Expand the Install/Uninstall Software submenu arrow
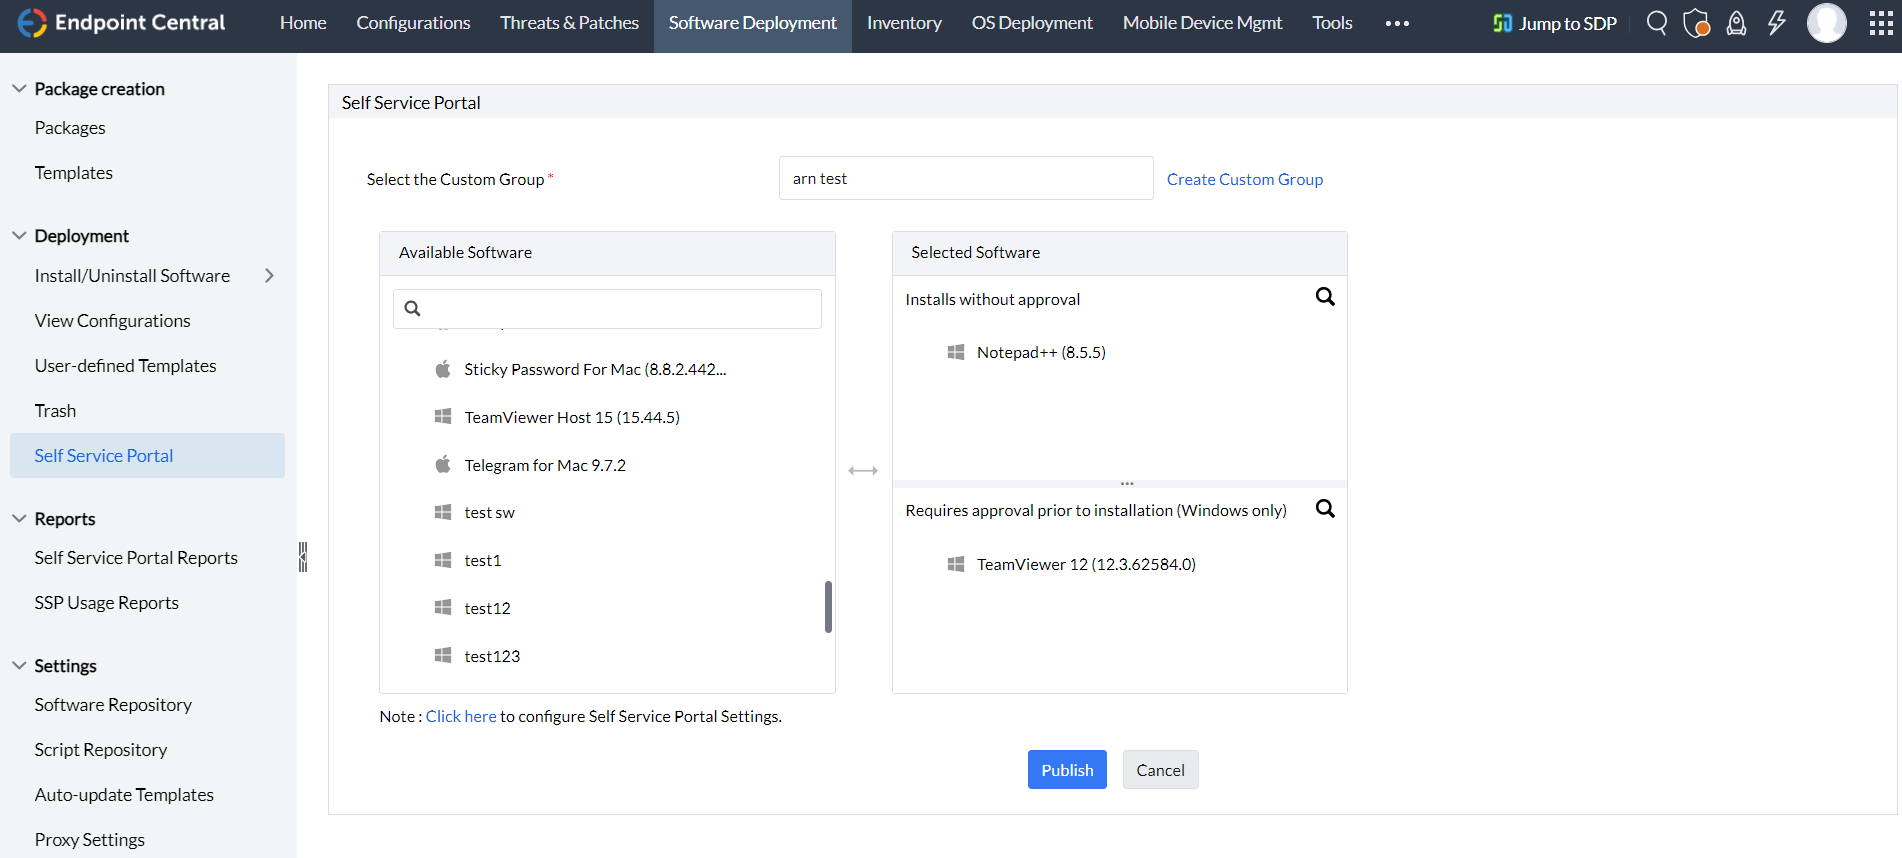1902x858 pixels. pos(269,275)
